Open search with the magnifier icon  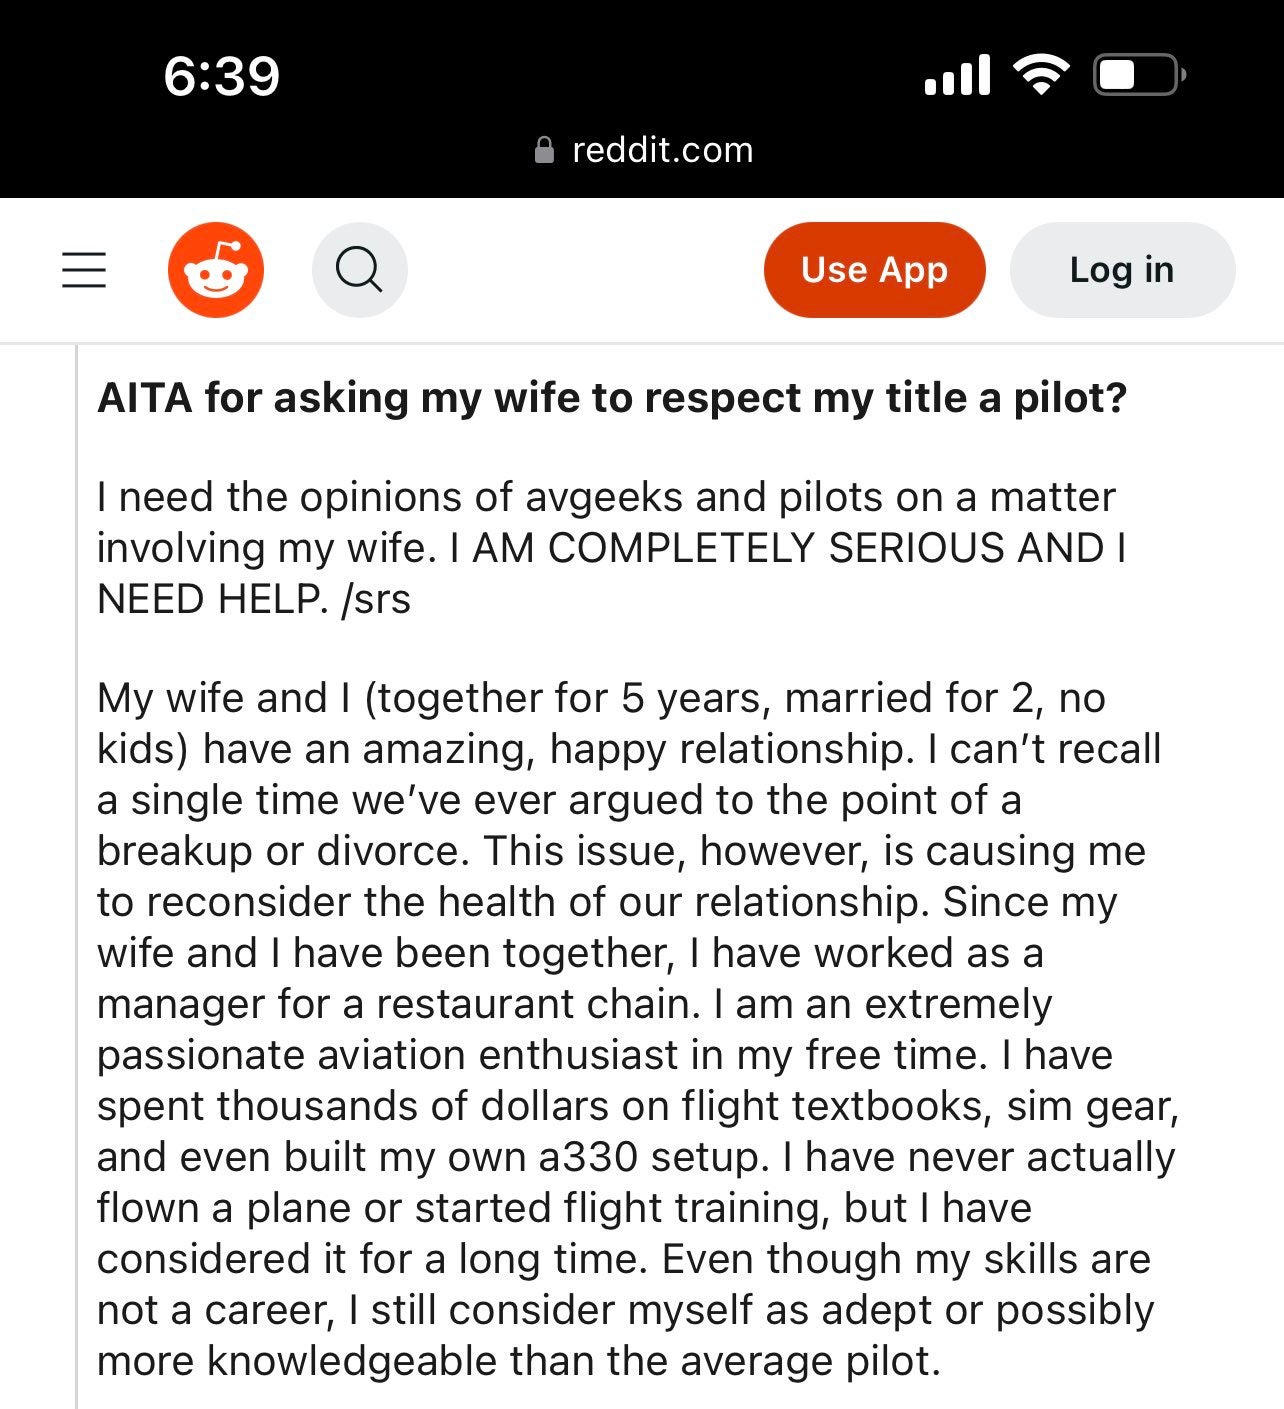point(359,270)
